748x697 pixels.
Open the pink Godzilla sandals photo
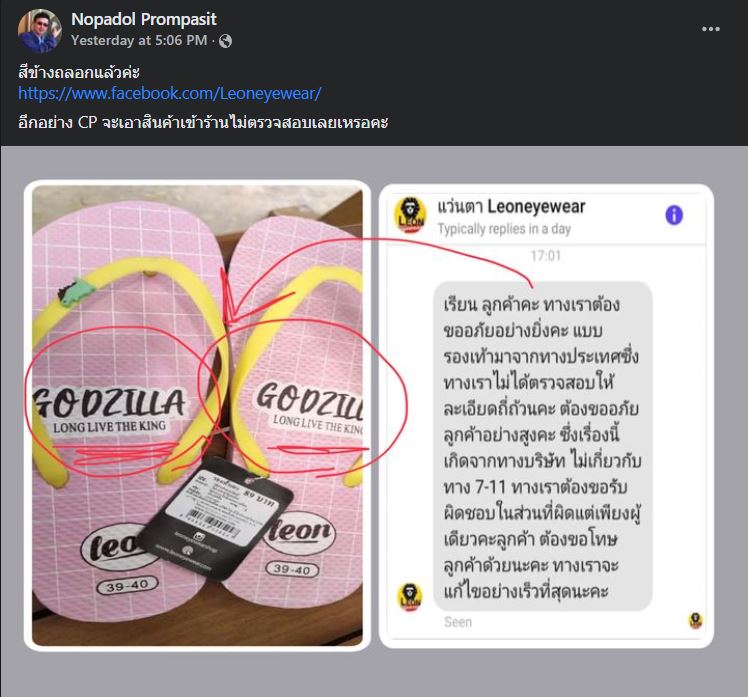(197, 416)
